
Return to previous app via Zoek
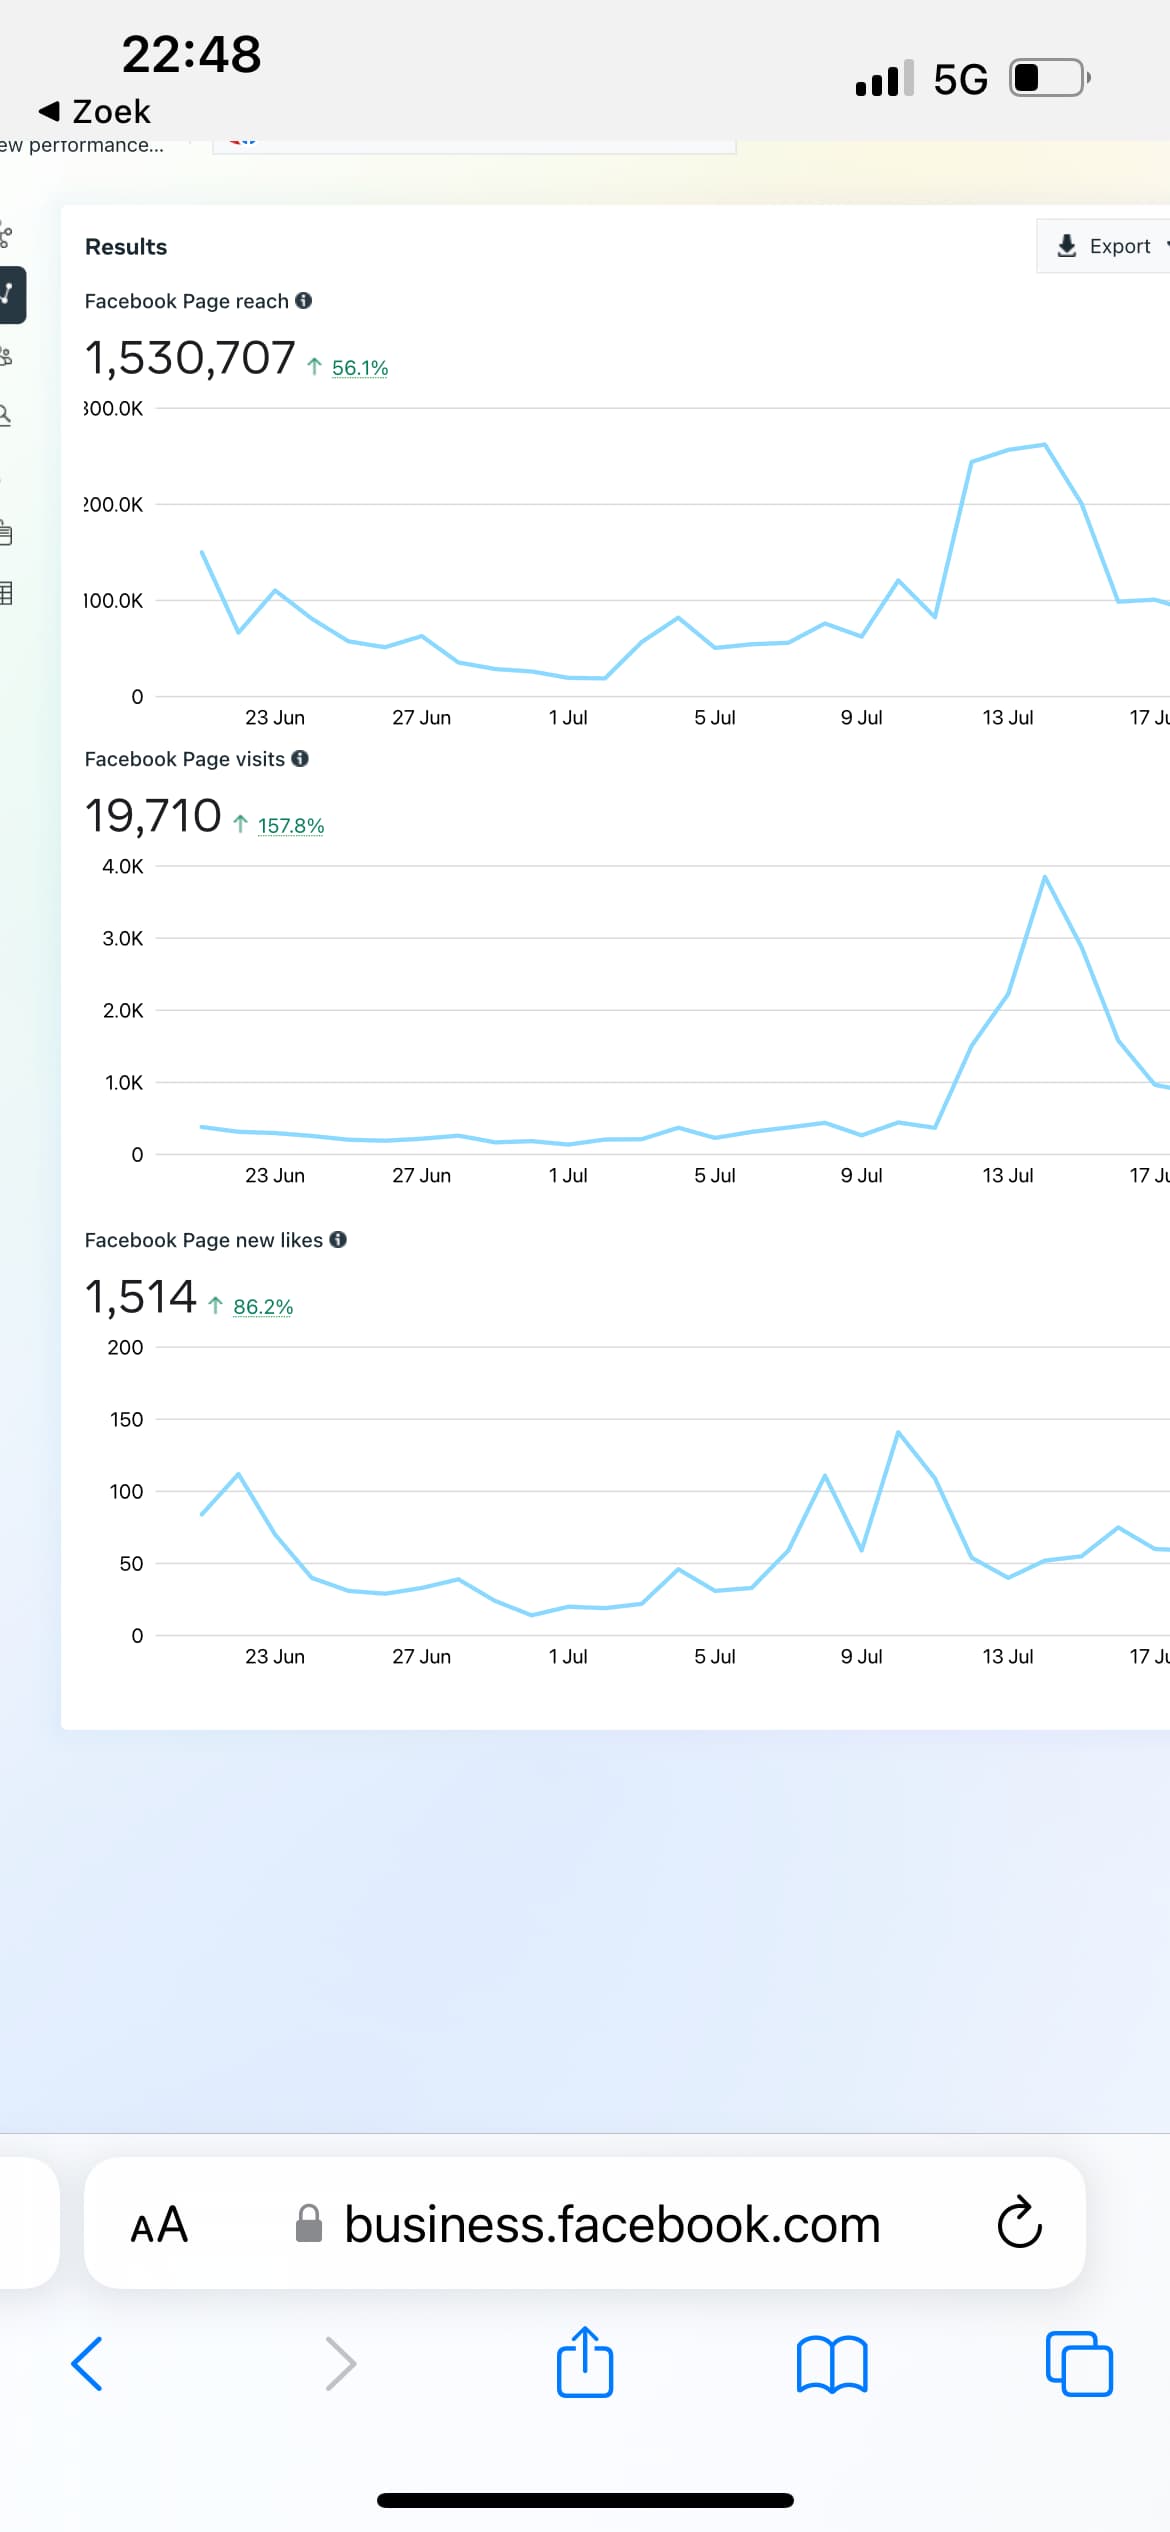95,111
